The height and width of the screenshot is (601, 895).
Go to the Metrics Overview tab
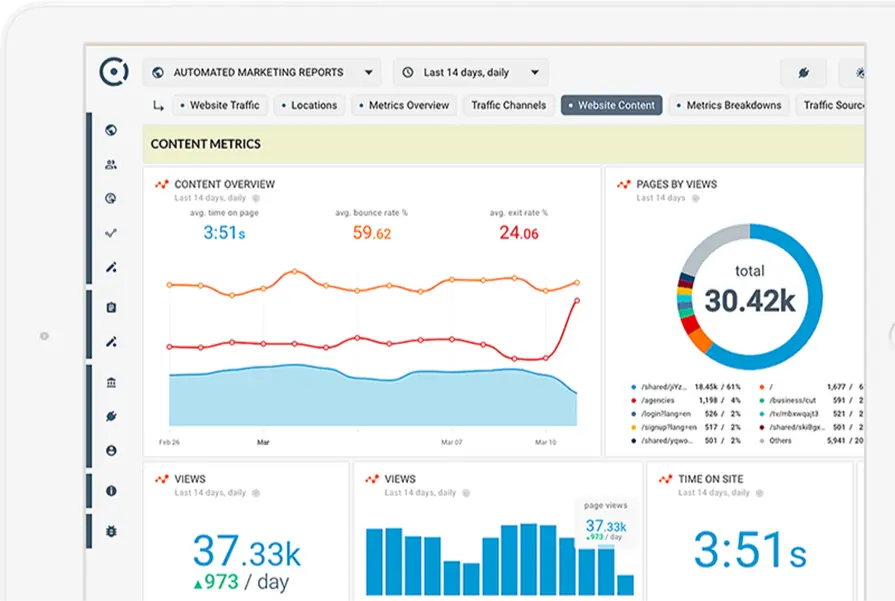[404, 106]
